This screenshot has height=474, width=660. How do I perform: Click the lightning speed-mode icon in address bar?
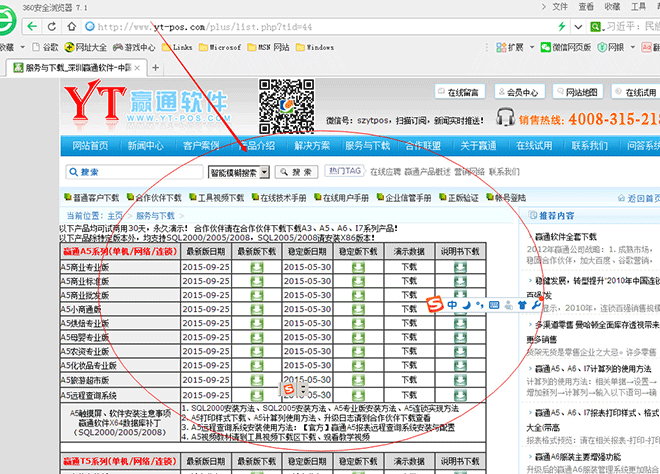pyautogui.click(x=562, y=27)
